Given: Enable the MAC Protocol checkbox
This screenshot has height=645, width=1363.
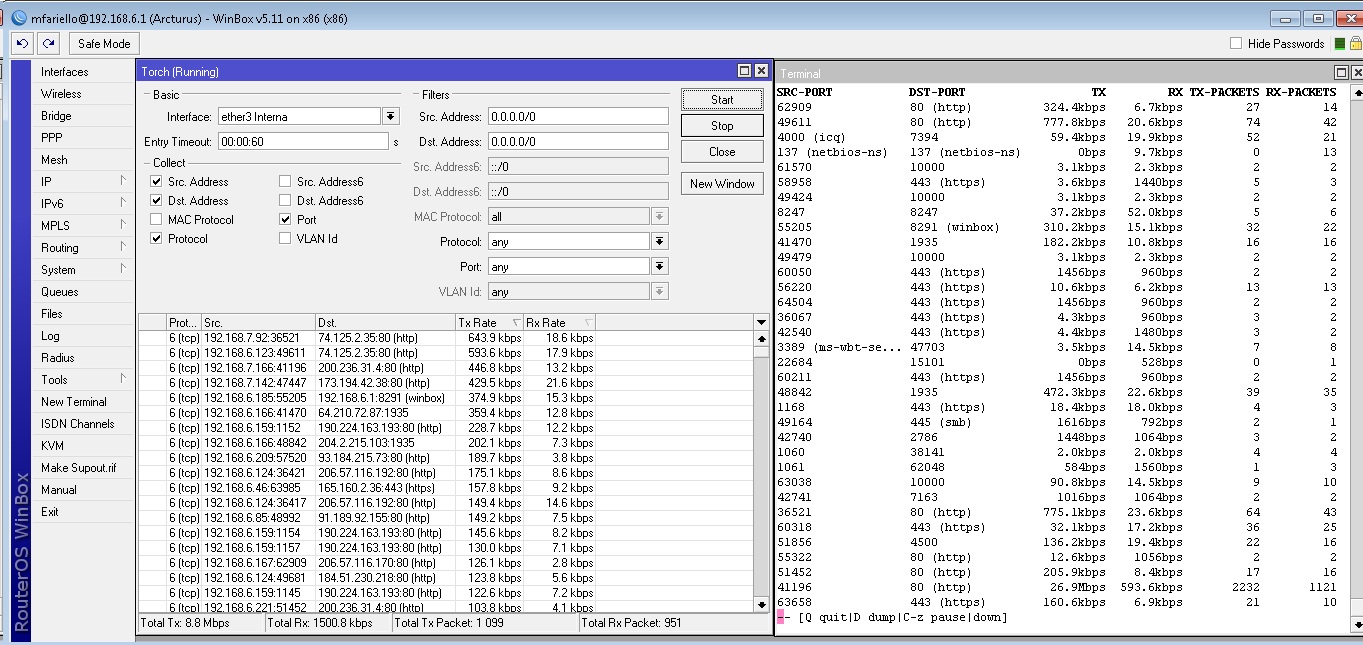Looking at the screenshot, I should (156, 220).
